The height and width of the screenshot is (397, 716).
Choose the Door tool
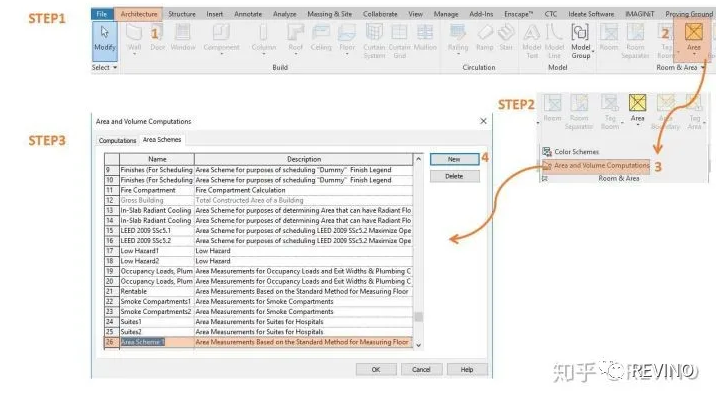click(x=158, y=37)
